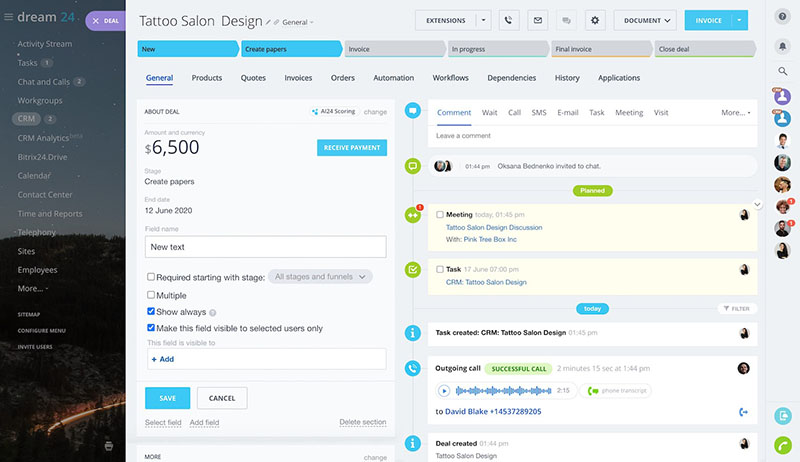Enable the Multiple checkbox

pos(151,295)
